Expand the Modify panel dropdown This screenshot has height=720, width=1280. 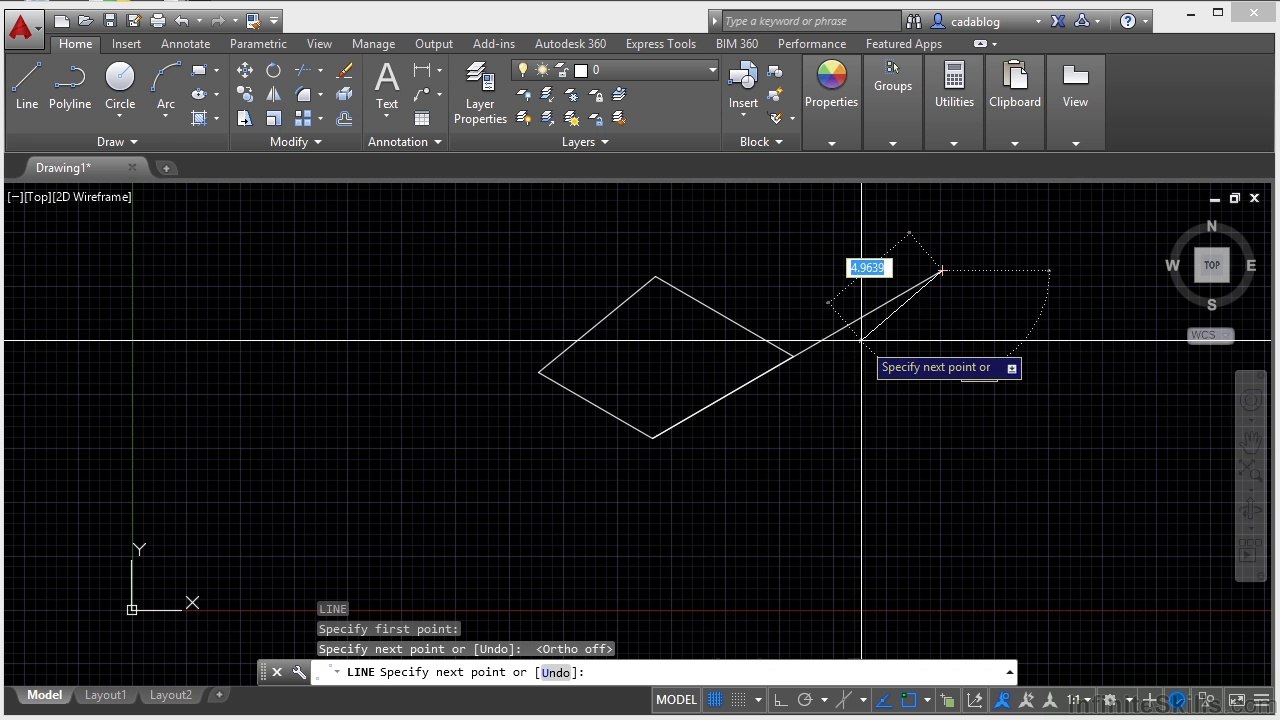[x=296, y=142]
